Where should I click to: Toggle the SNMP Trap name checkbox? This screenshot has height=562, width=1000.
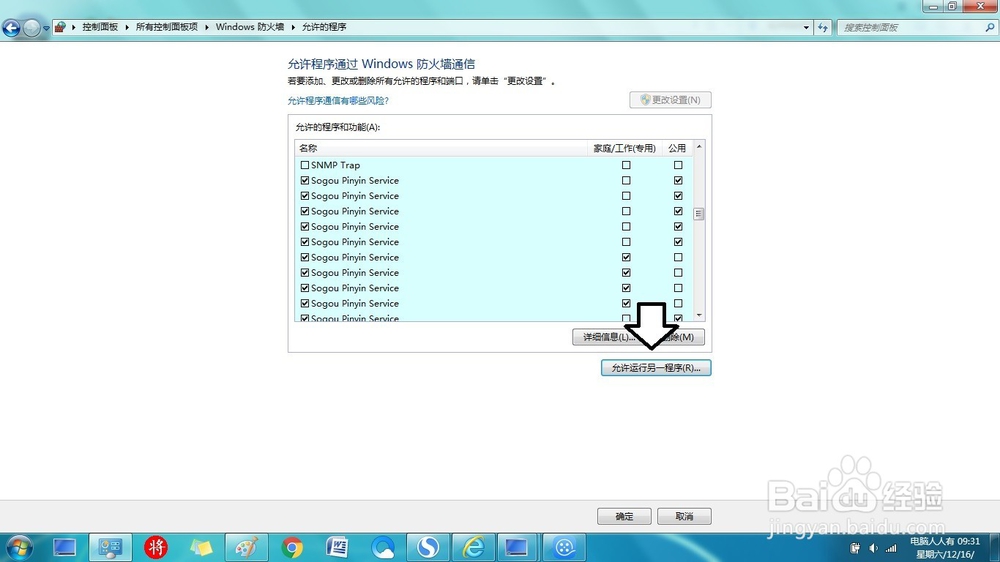click(305, 165)
